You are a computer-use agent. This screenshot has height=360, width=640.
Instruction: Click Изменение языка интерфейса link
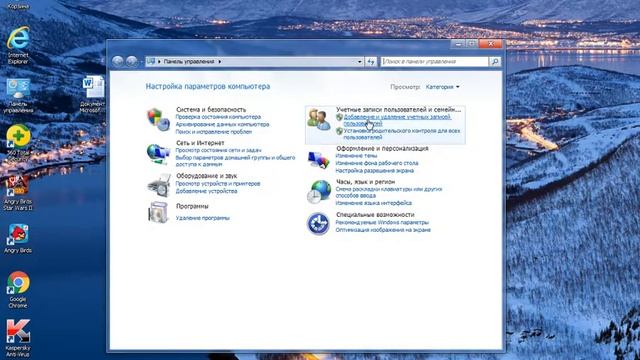pos(373,203)
